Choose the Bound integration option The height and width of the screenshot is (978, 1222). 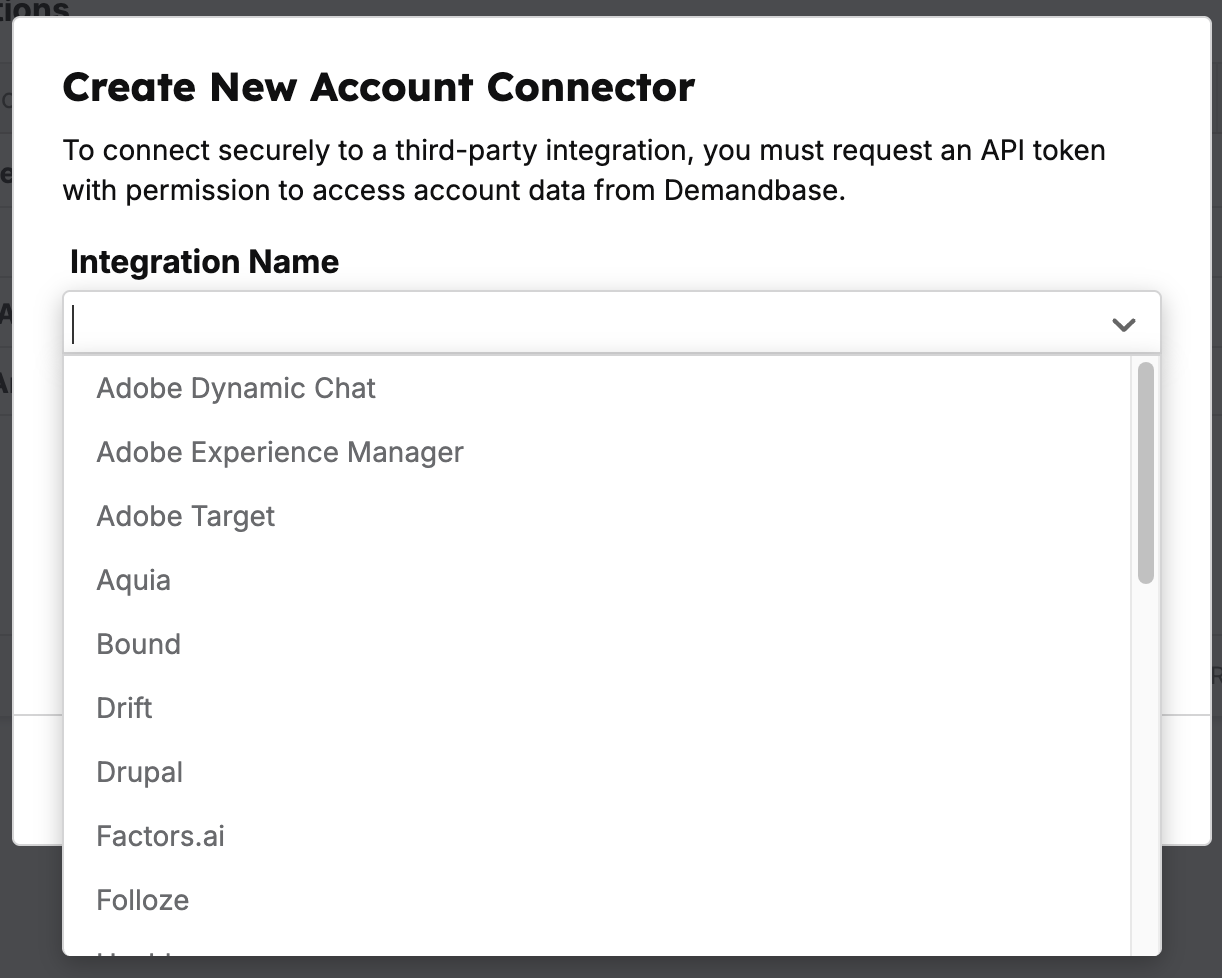pos(598,644)
